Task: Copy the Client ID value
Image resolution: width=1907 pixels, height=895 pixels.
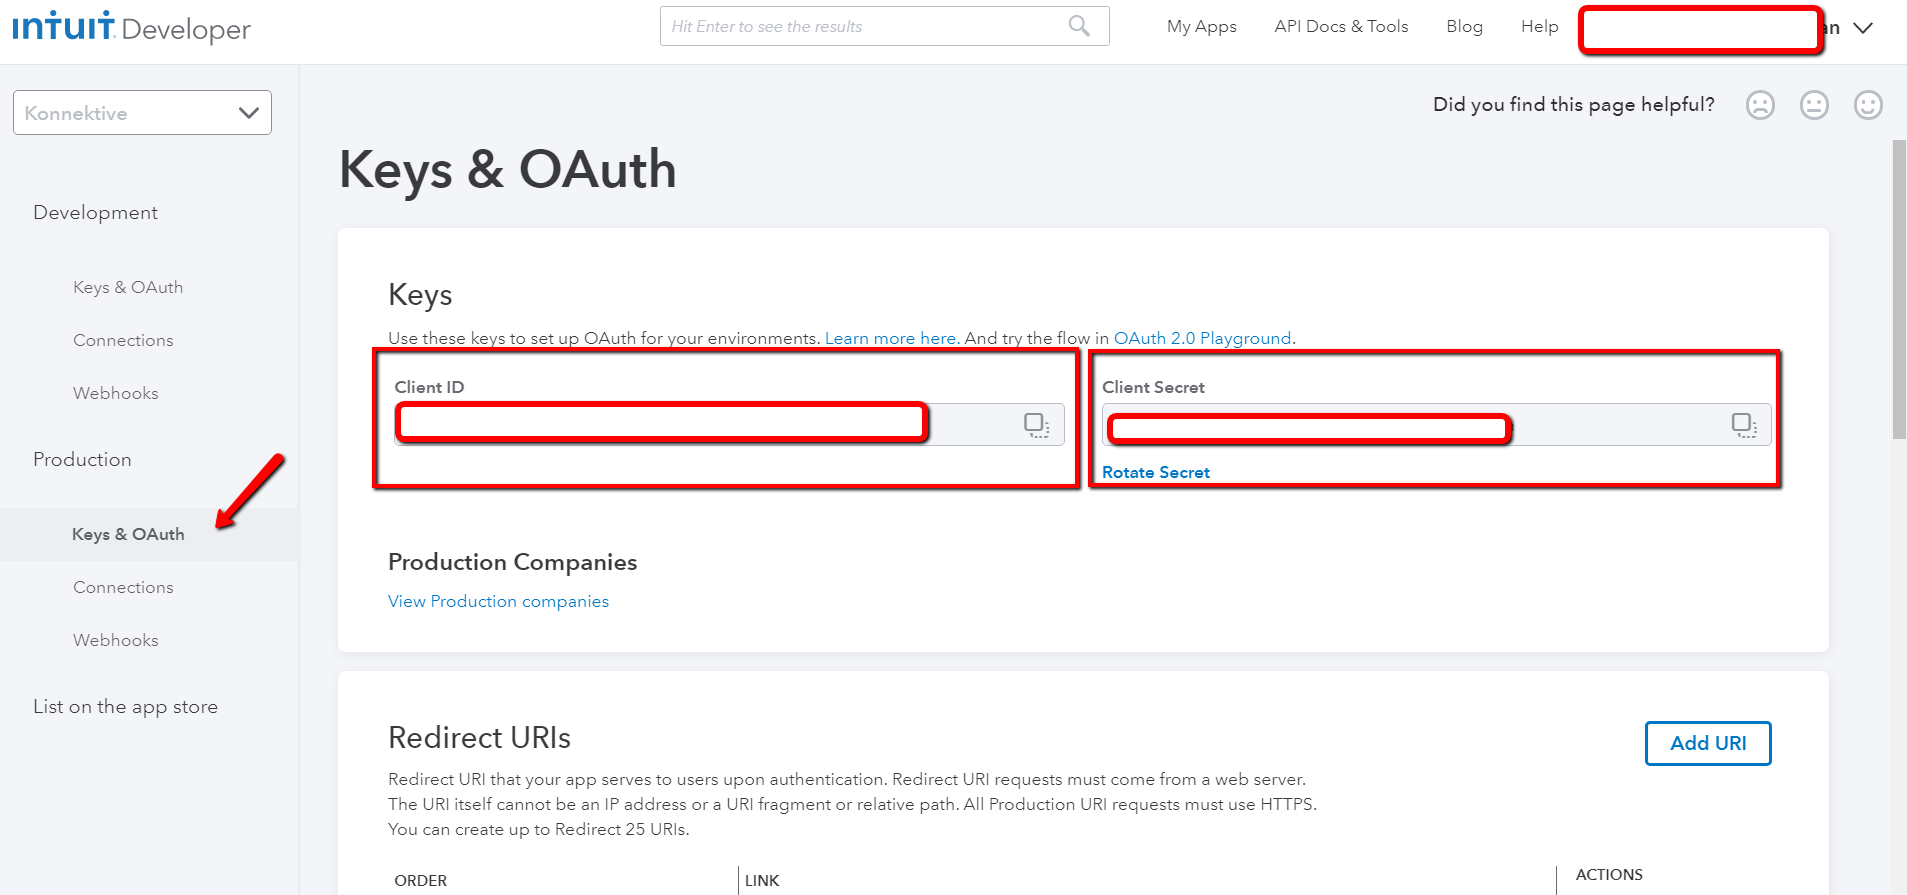Action: tap(1036, 425)
